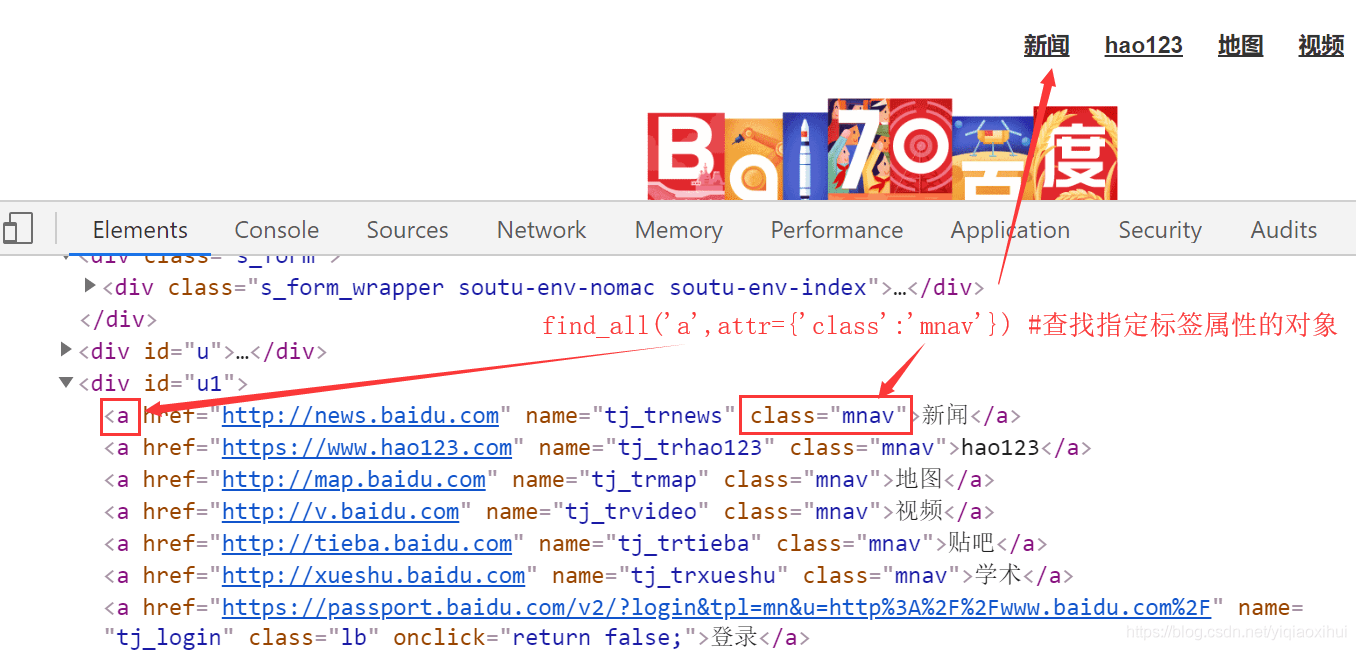Select the Performance tab
1356x650 pixels.
[837, 230]
